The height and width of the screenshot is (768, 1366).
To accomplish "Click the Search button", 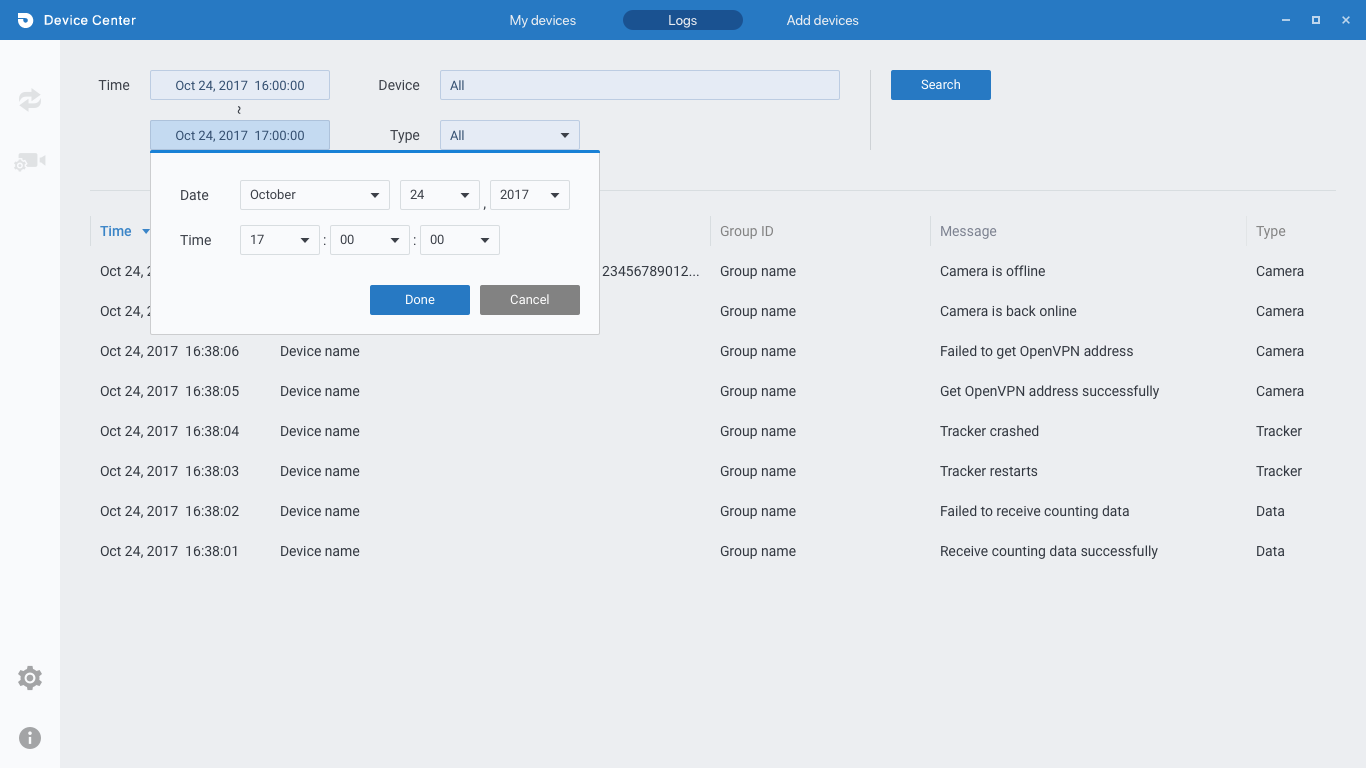I will 940,85.
